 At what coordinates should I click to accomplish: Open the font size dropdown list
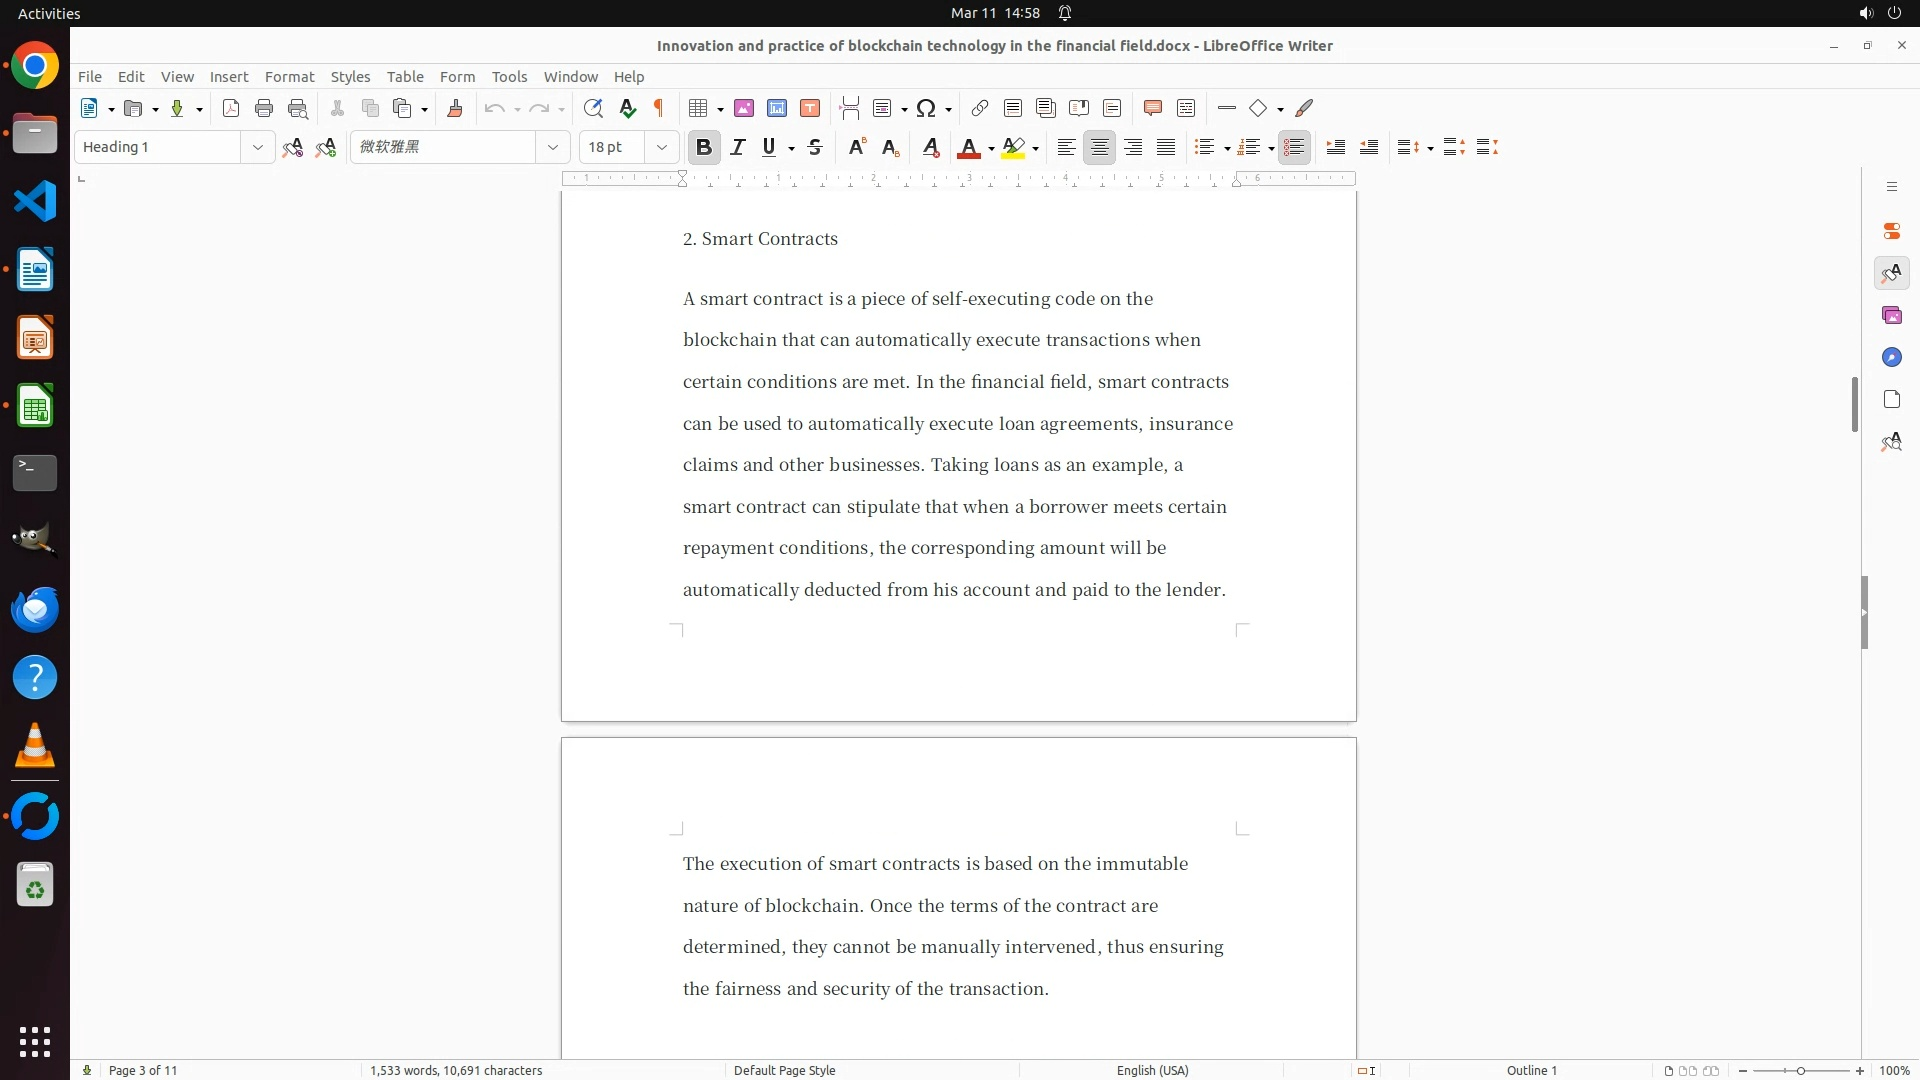[661, 147]
